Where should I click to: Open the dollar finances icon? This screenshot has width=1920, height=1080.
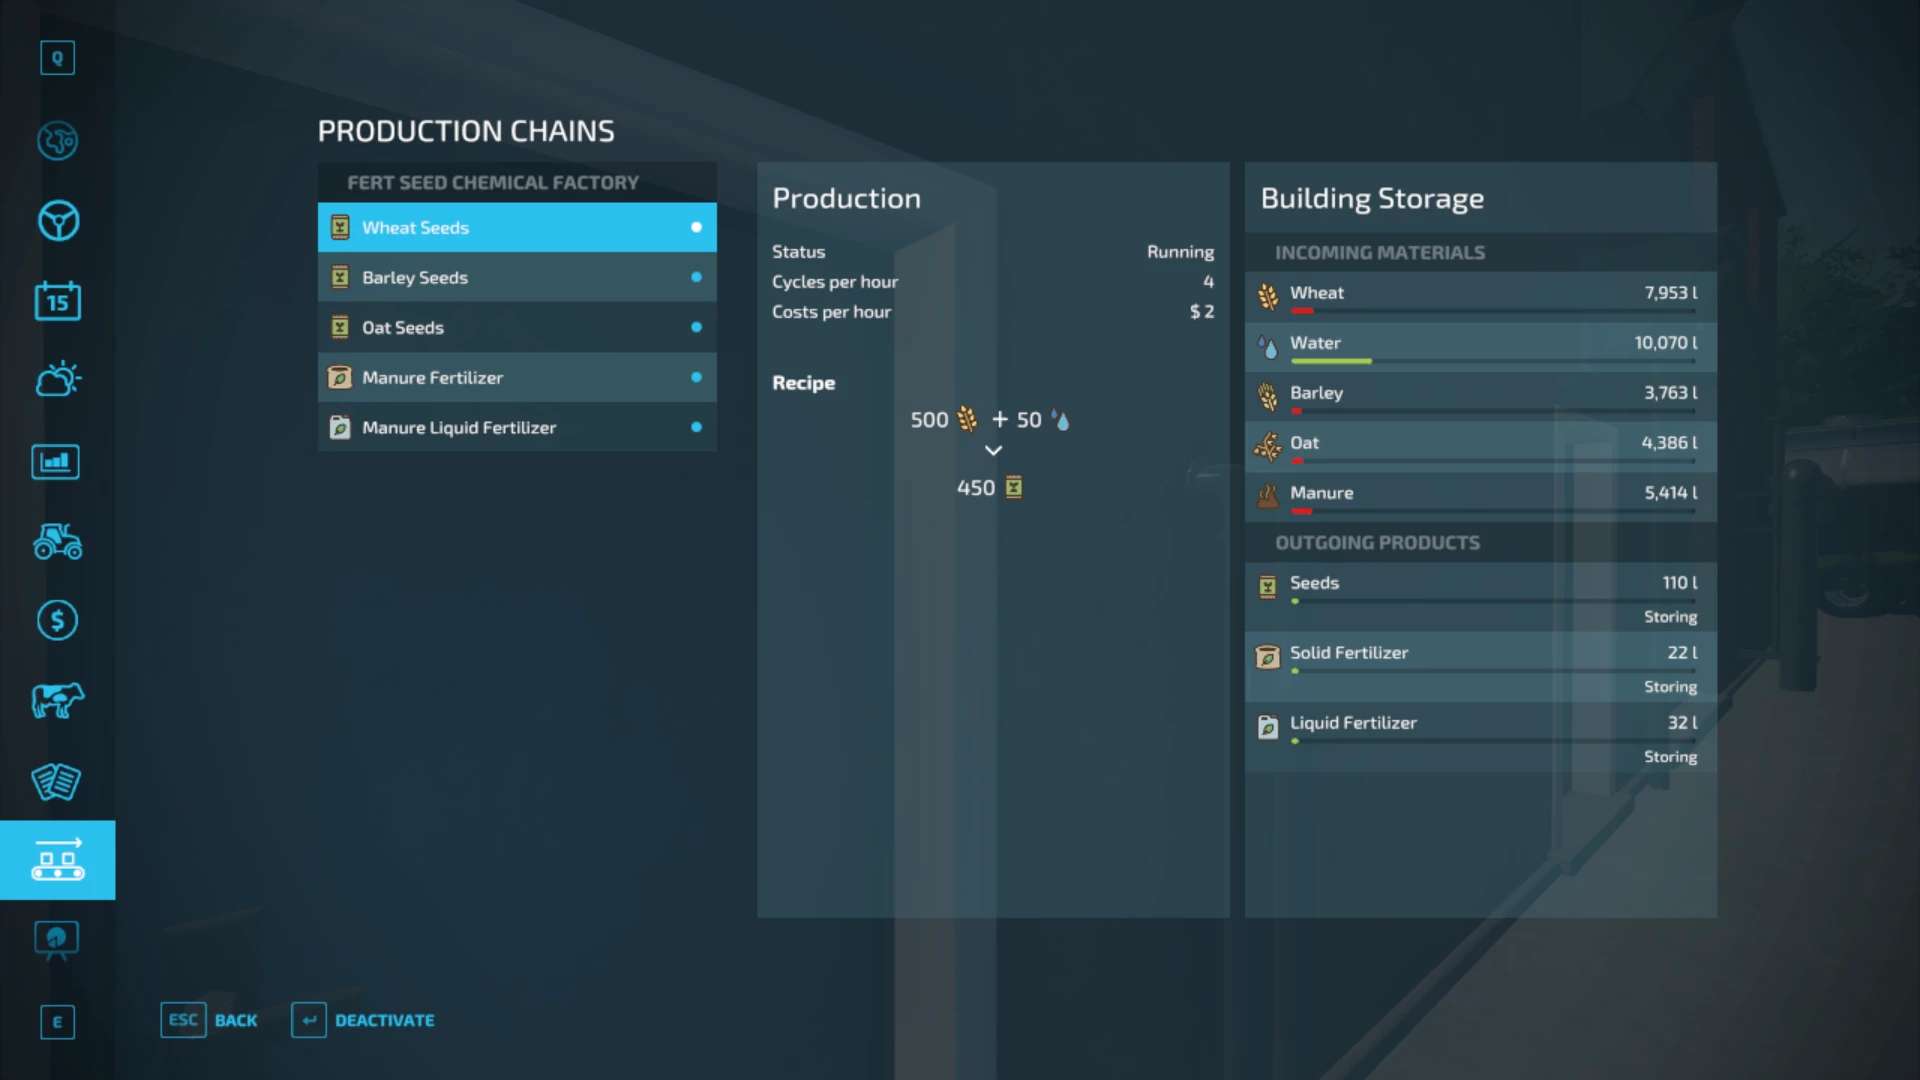click(x=57, y=621)
